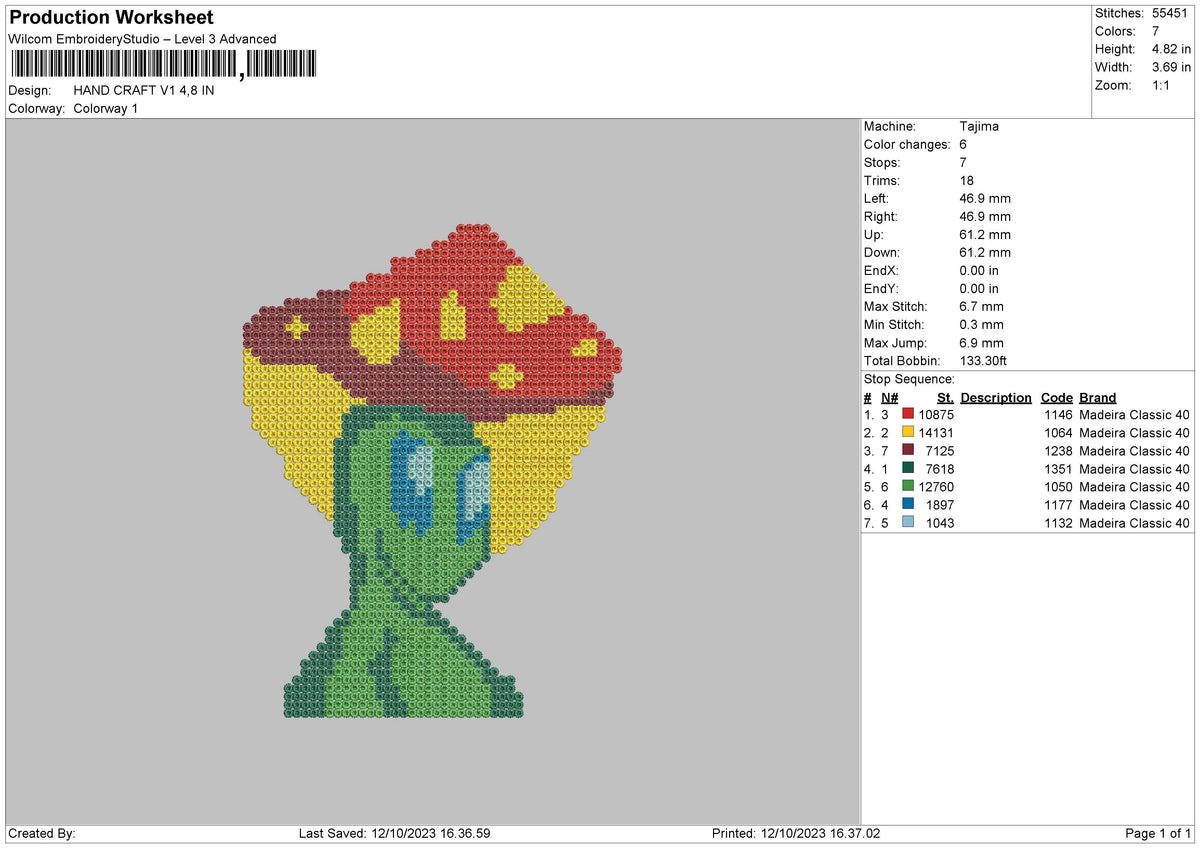Click the Total Bobbin value 133.30ft
This screenshot has width=1200, height=848.
pos(985,360)
